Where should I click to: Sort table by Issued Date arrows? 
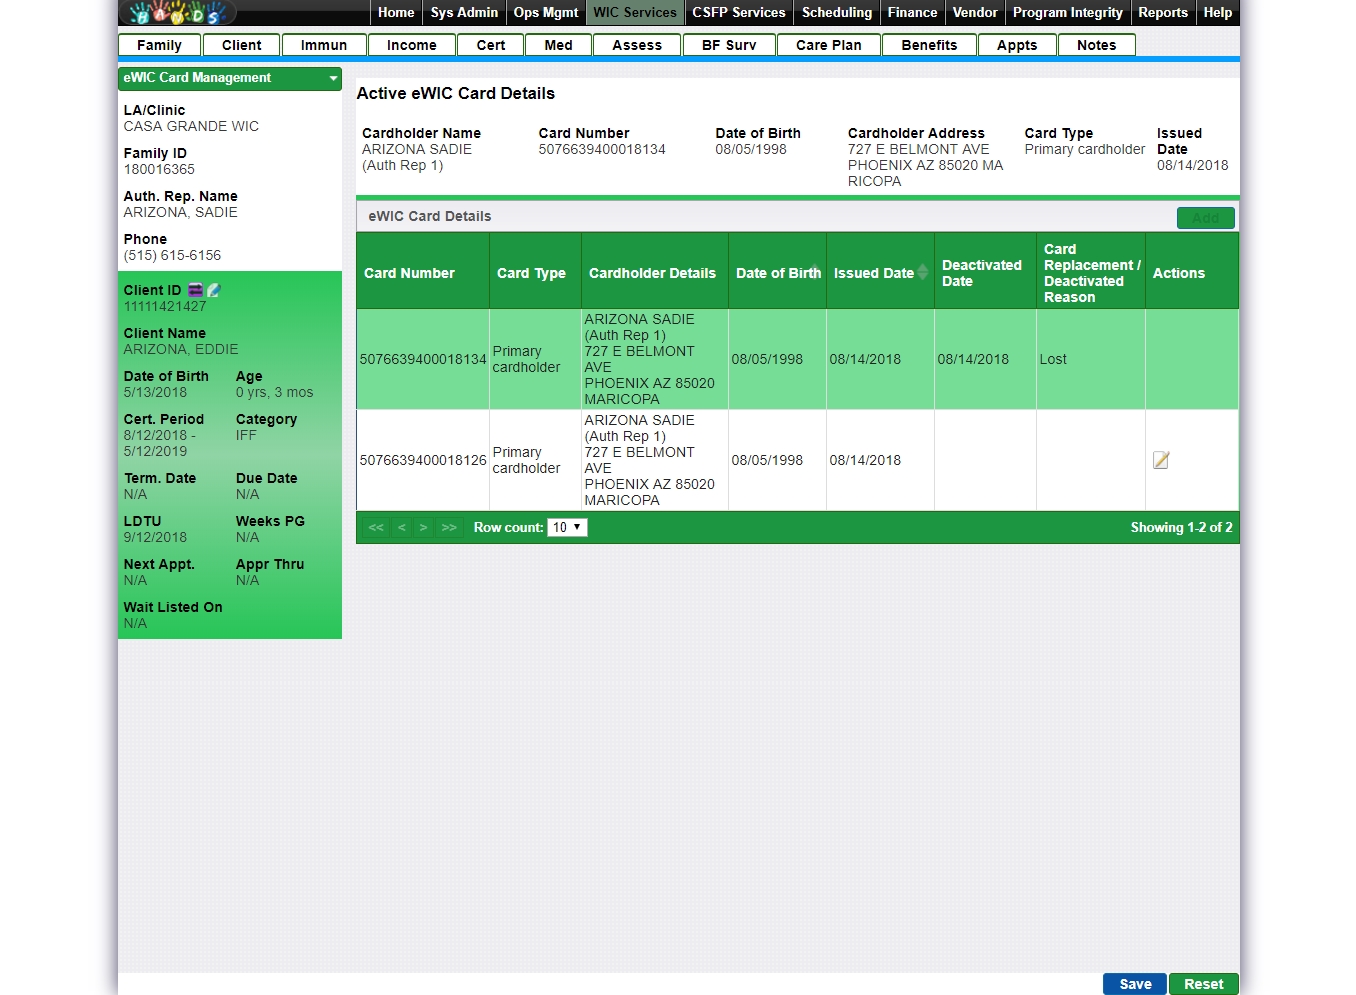[x=922, y=272]
